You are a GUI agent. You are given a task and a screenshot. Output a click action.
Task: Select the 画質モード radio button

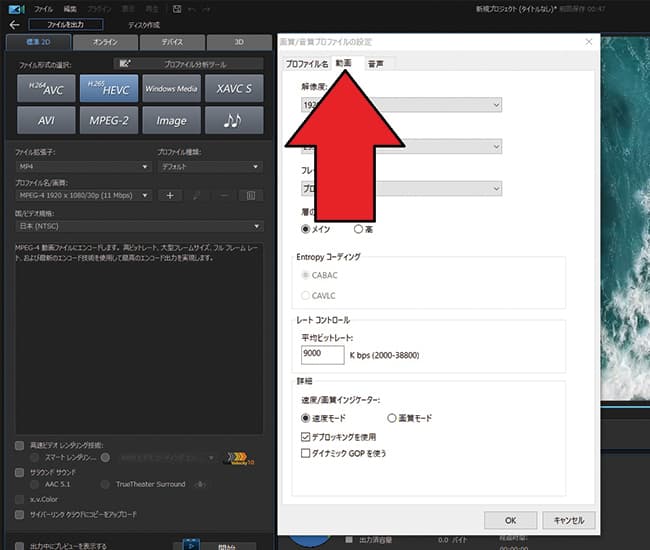pos(392,418)
